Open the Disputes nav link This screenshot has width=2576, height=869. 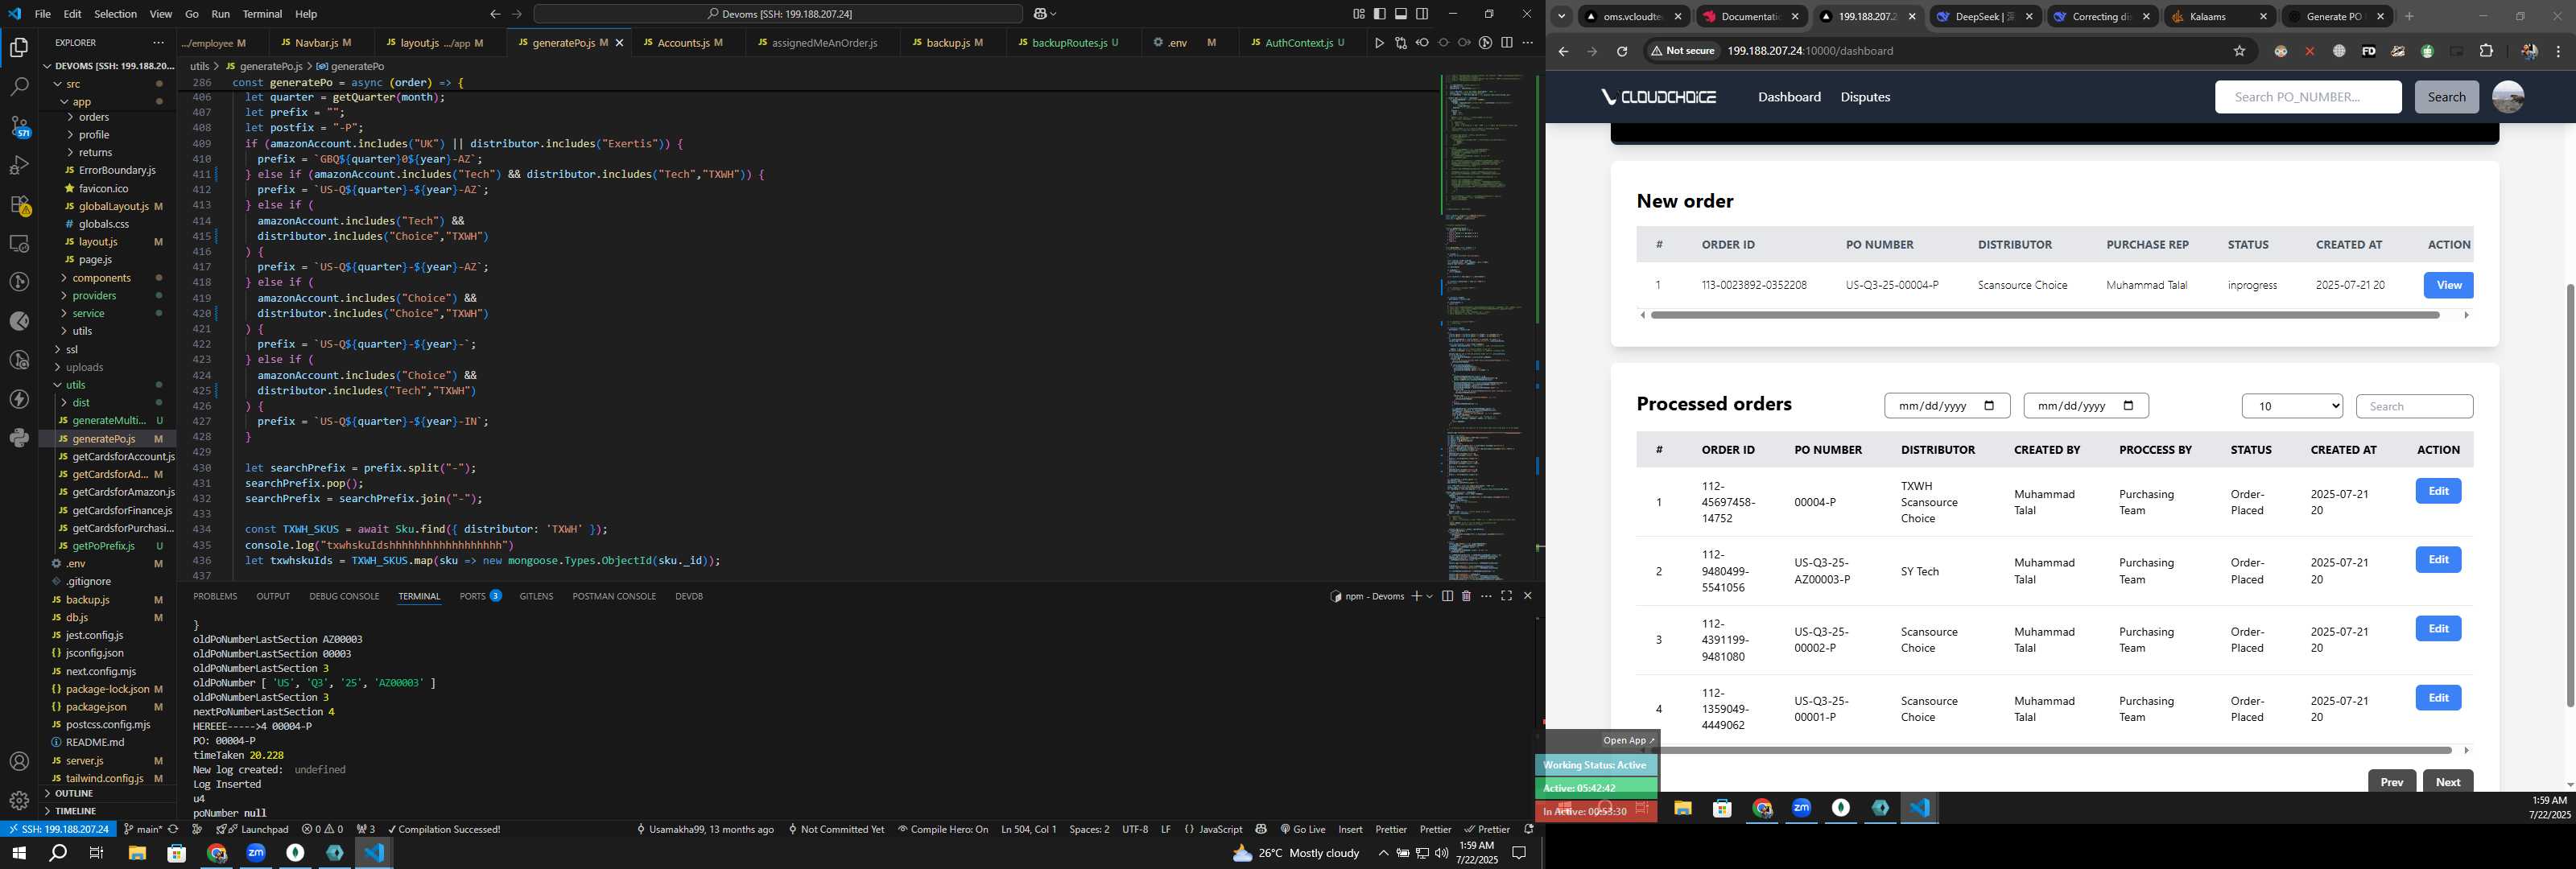point(1864,97)
